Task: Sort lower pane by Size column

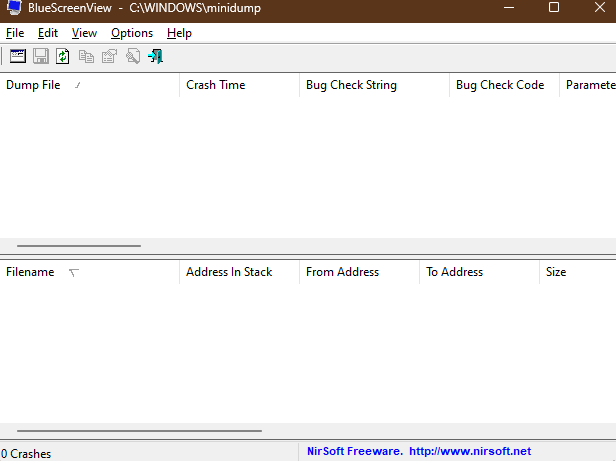Action: coord(578,272)
